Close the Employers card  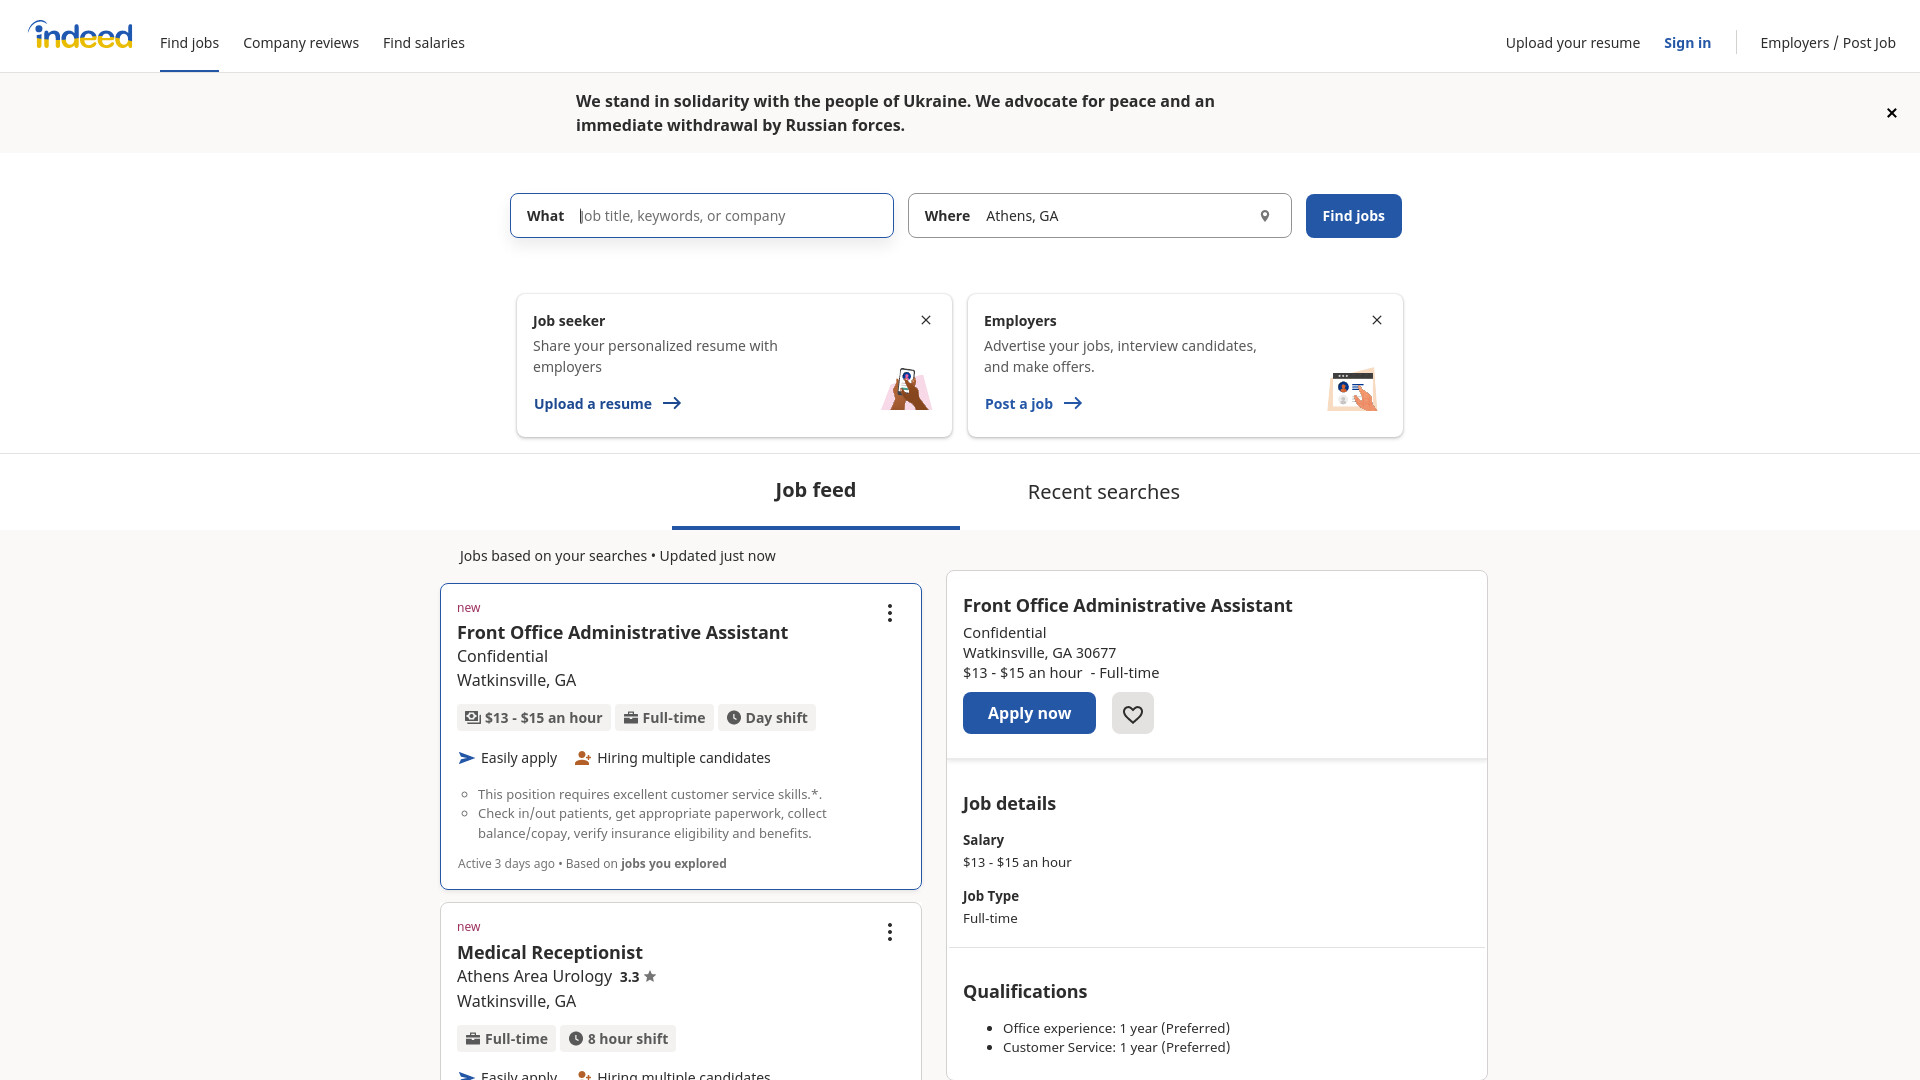click(1377, 320)
